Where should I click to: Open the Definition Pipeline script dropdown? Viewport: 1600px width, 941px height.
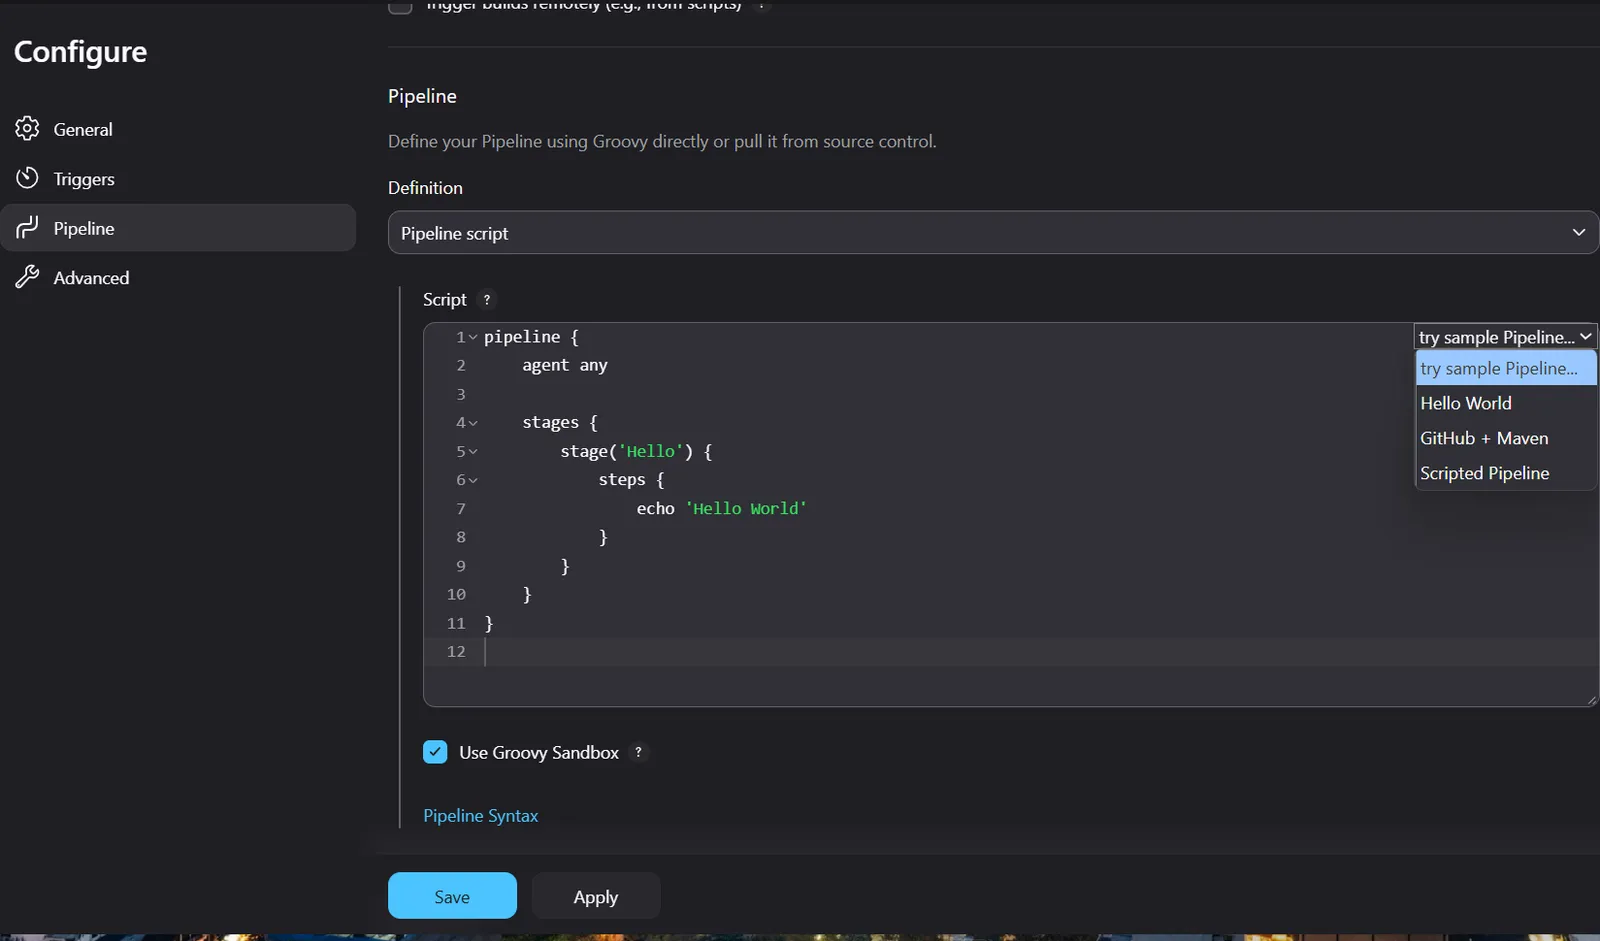click(993, 233)
